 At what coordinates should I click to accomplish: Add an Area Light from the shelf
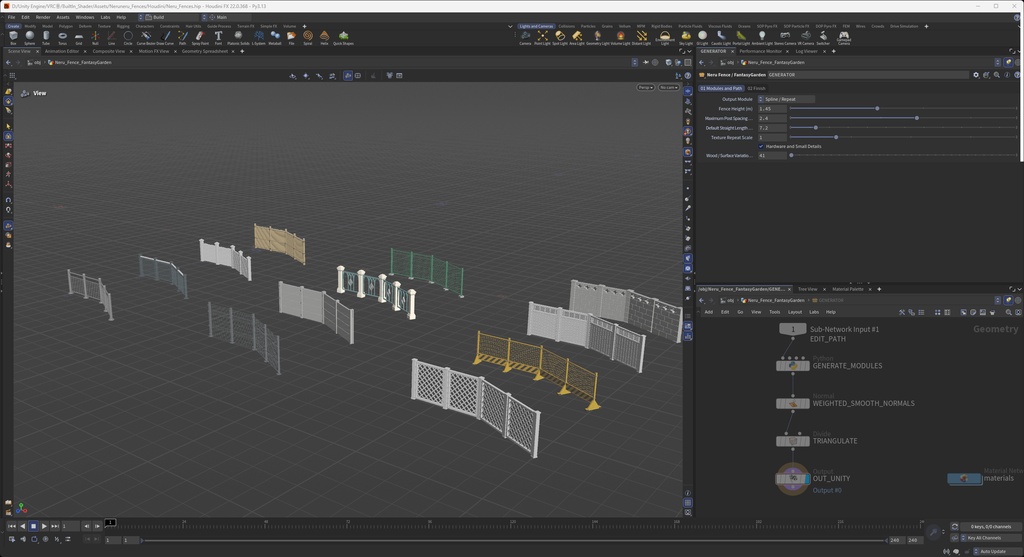pyautogui.click(x=577, y=38)
